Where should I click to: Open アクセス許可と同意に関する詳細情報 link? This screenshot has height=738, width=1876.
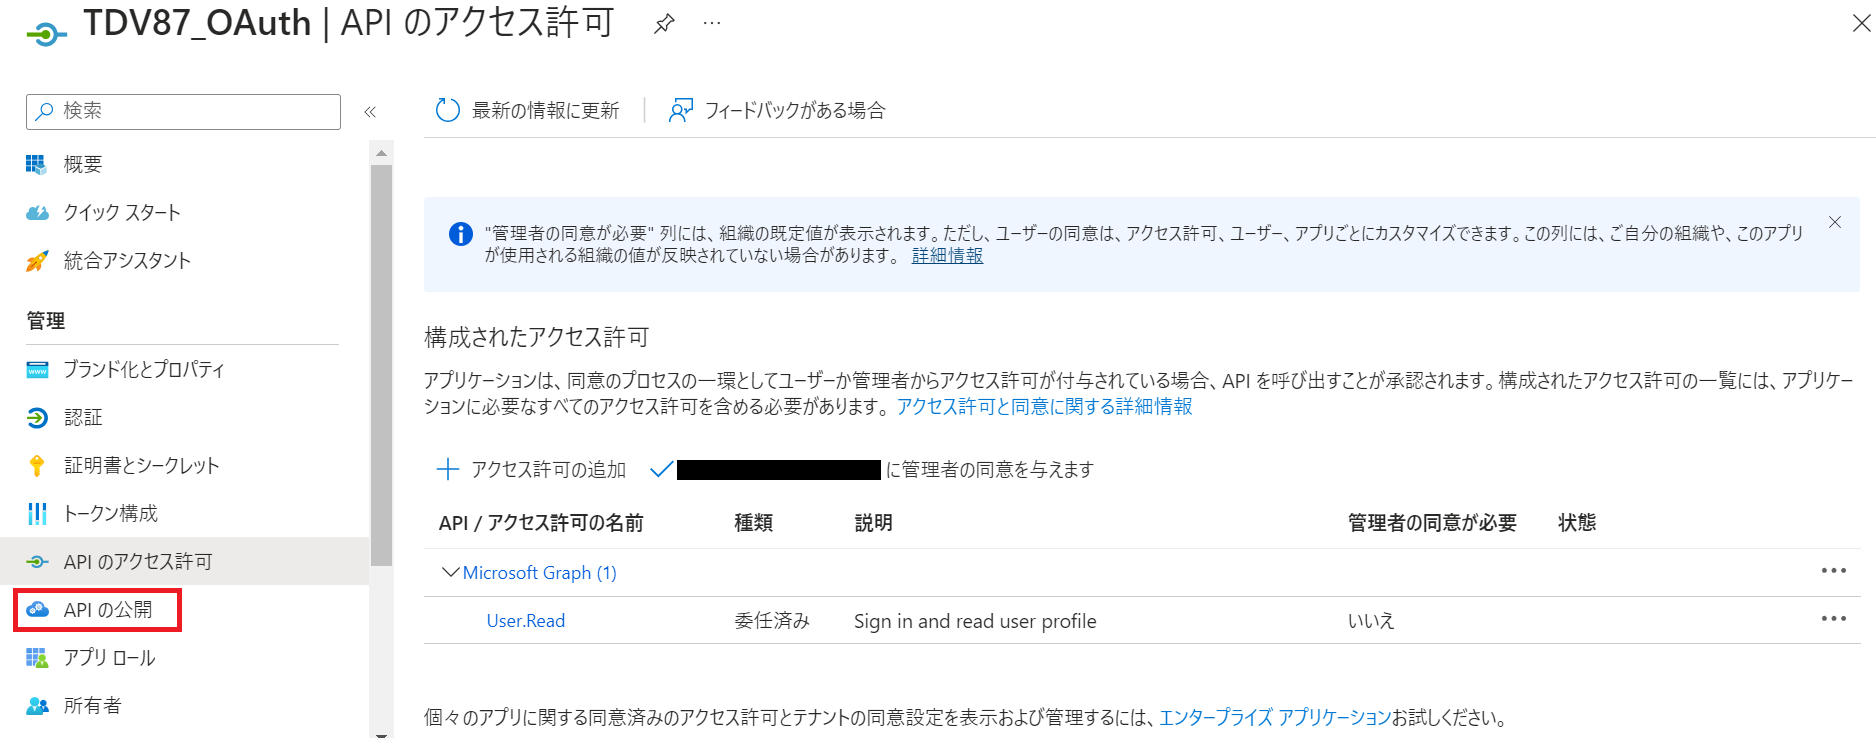[x=1044, y=406]
